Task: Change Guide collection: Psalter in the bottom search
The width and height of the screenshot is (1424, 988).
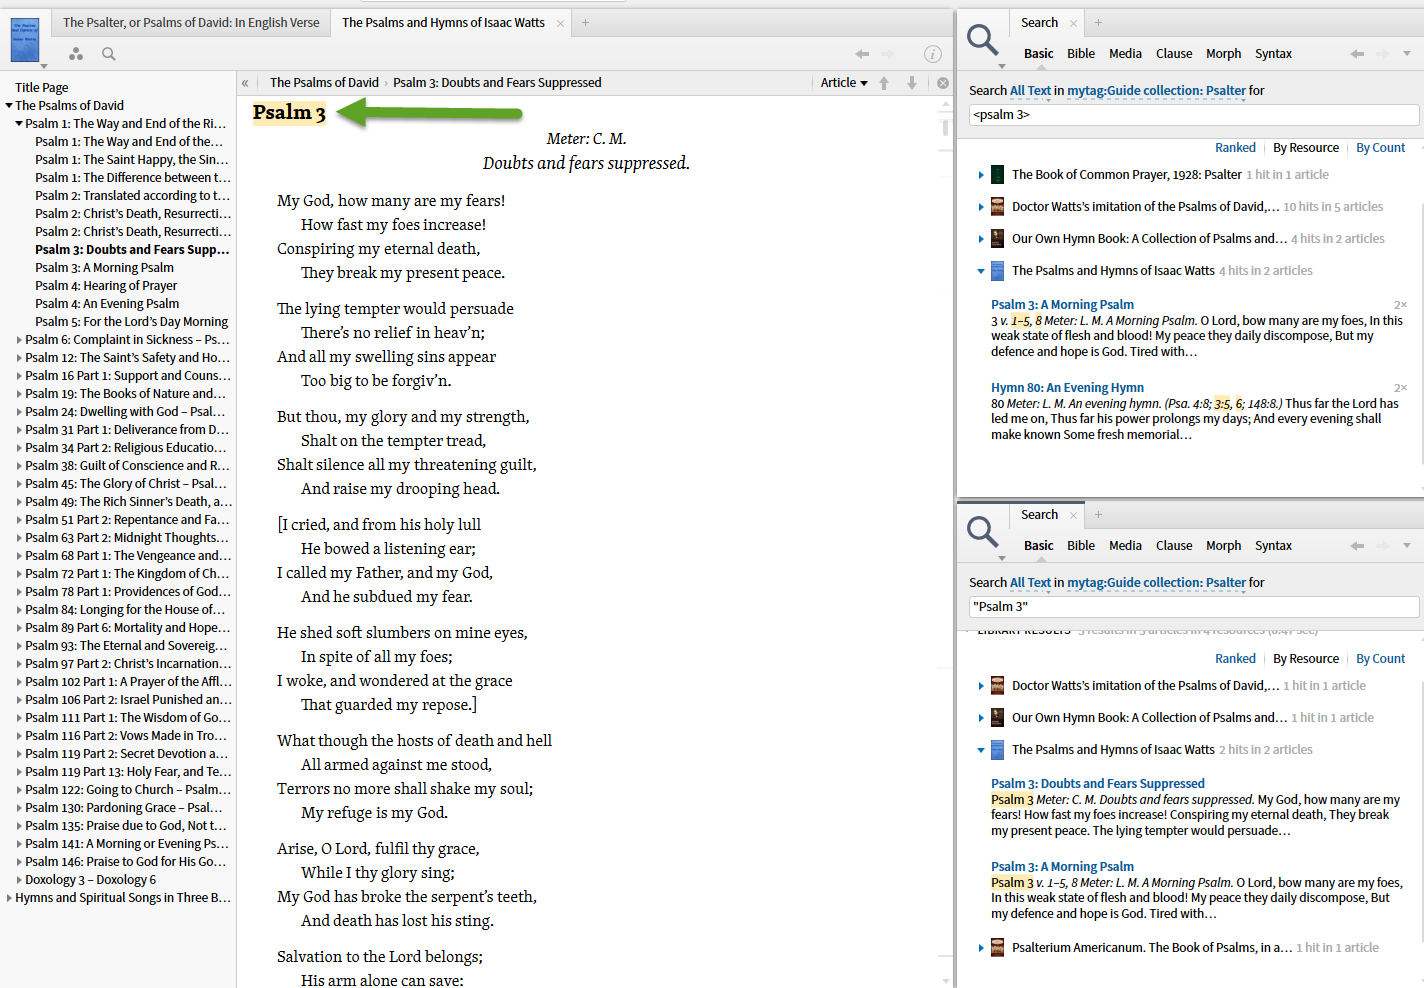Action: click(1156, 583)
